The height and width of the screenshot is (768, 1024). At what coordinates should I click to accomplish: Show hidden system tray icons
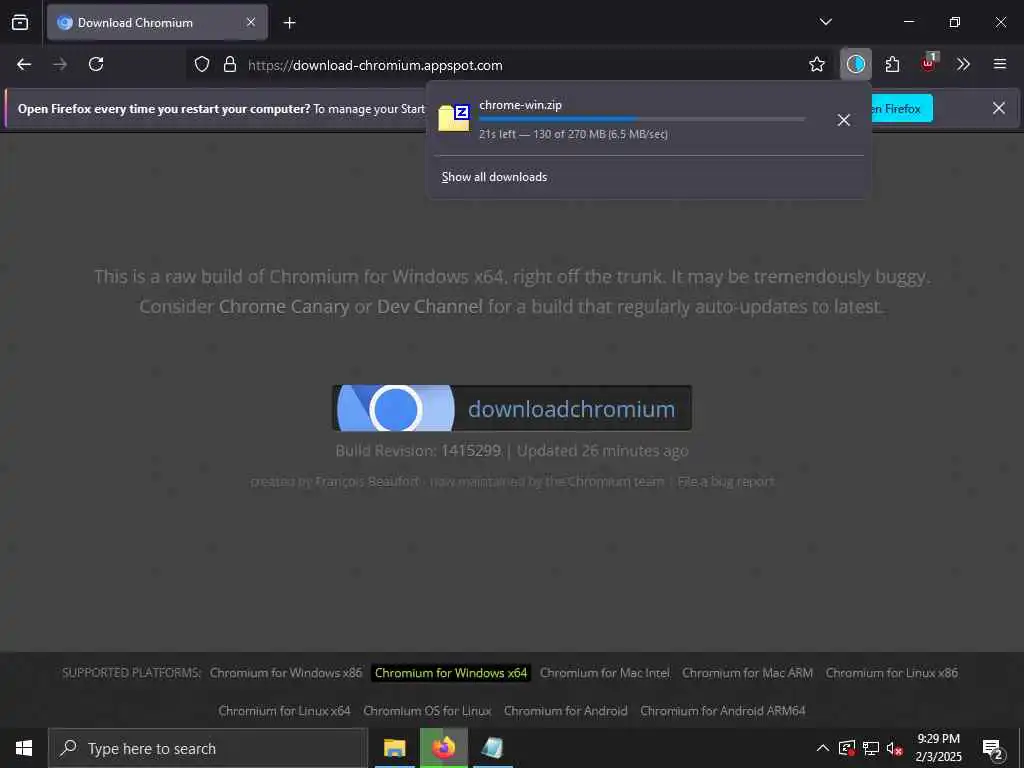[823, 748]
